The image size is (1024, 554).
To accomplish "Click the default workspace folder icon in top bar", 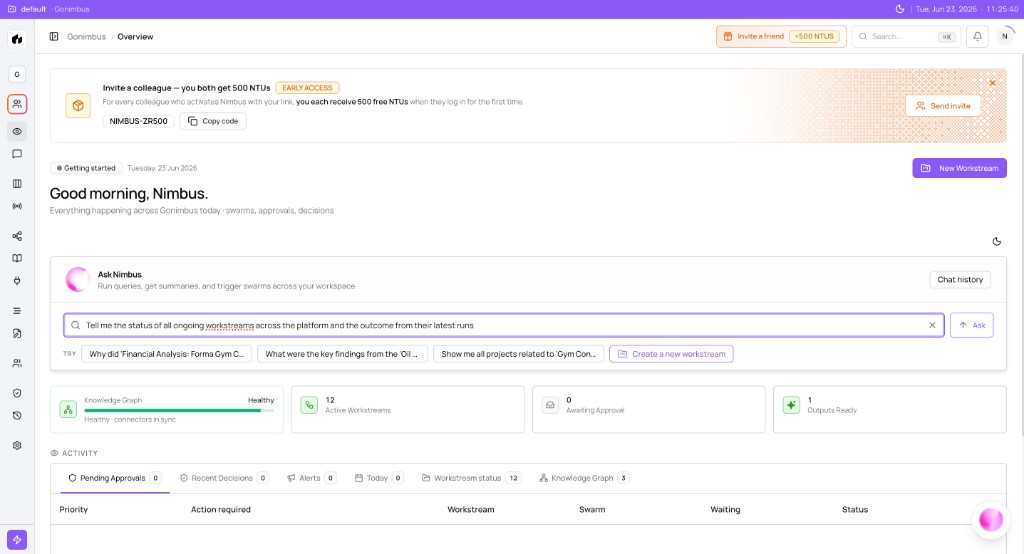I will click(12, 9).
